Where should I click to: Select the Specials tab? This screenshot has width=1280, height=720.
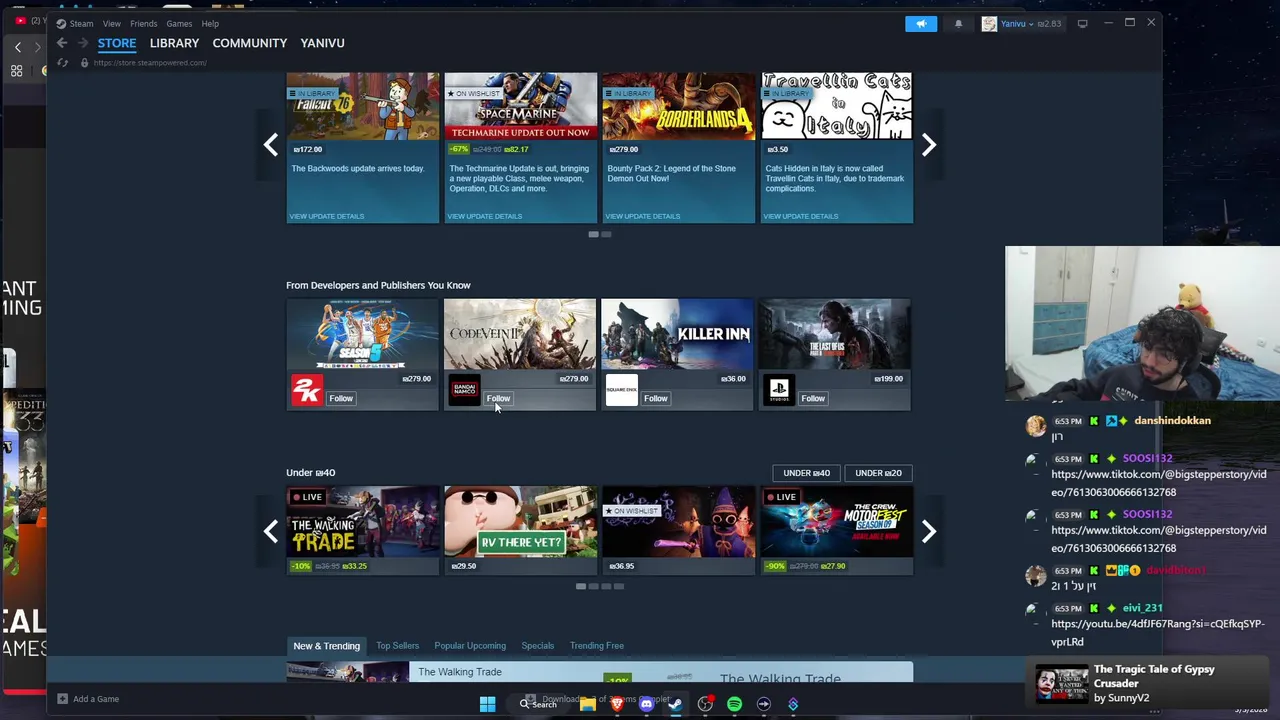click(x=537, y=646)
